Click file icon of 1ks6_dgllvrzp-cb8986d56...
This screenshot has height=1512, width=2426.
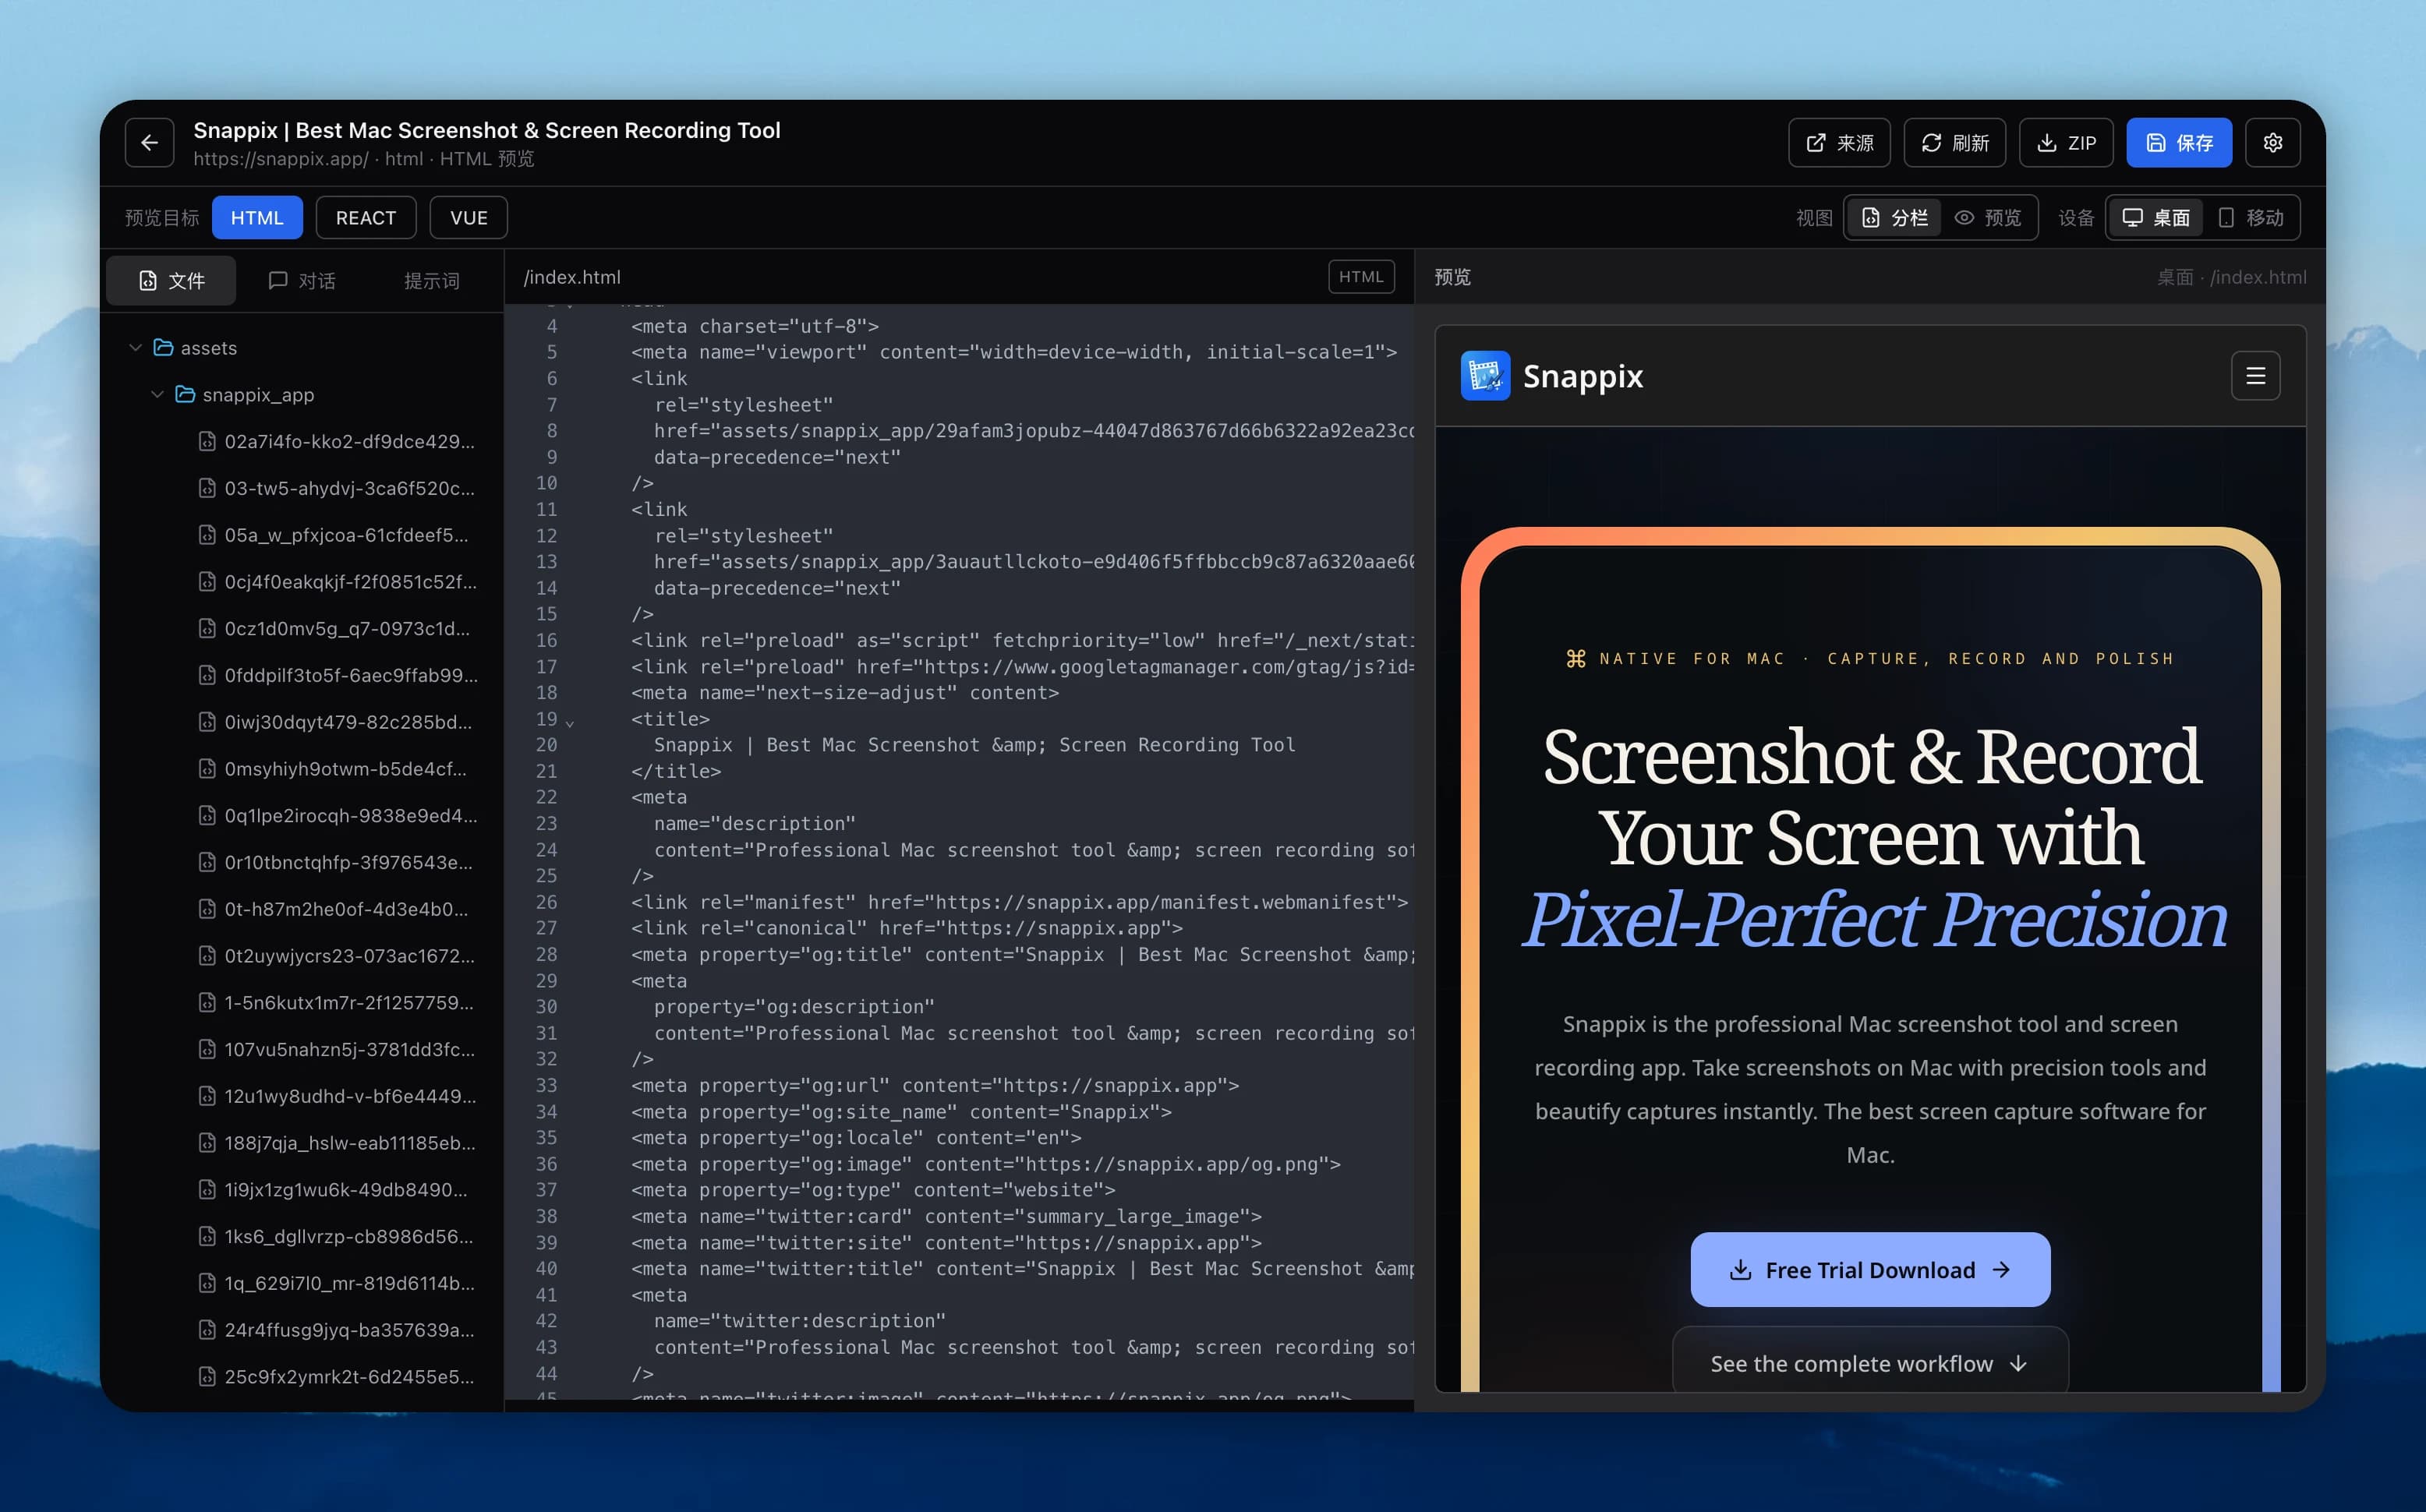coord(206,1236)
